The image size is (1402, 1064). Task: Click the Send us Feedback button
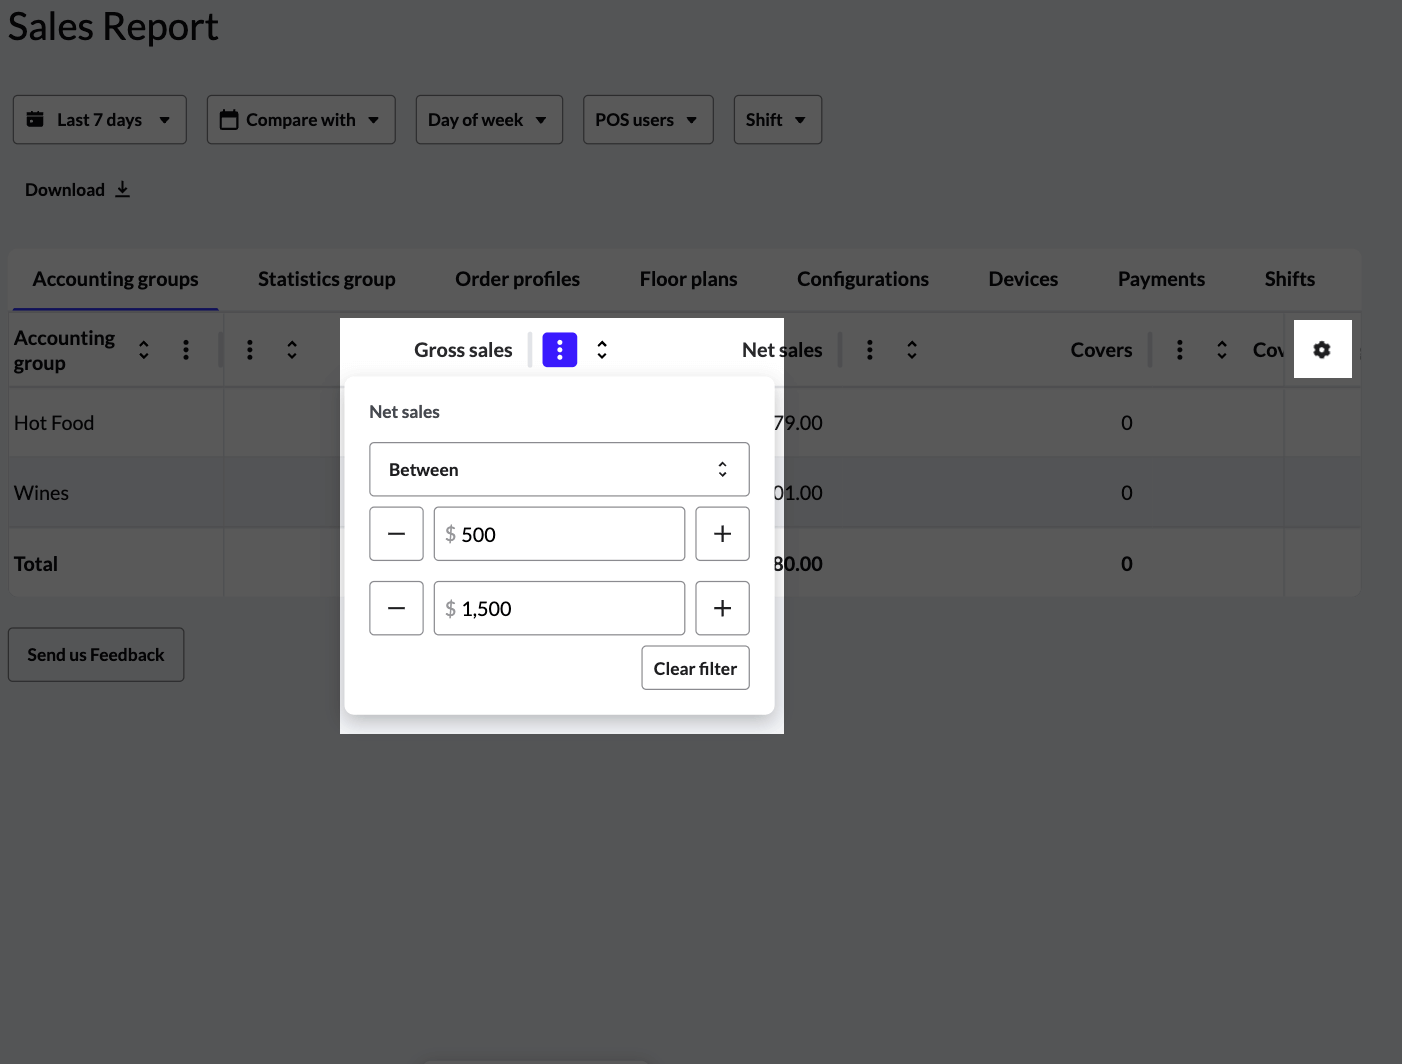pos(95,654)
